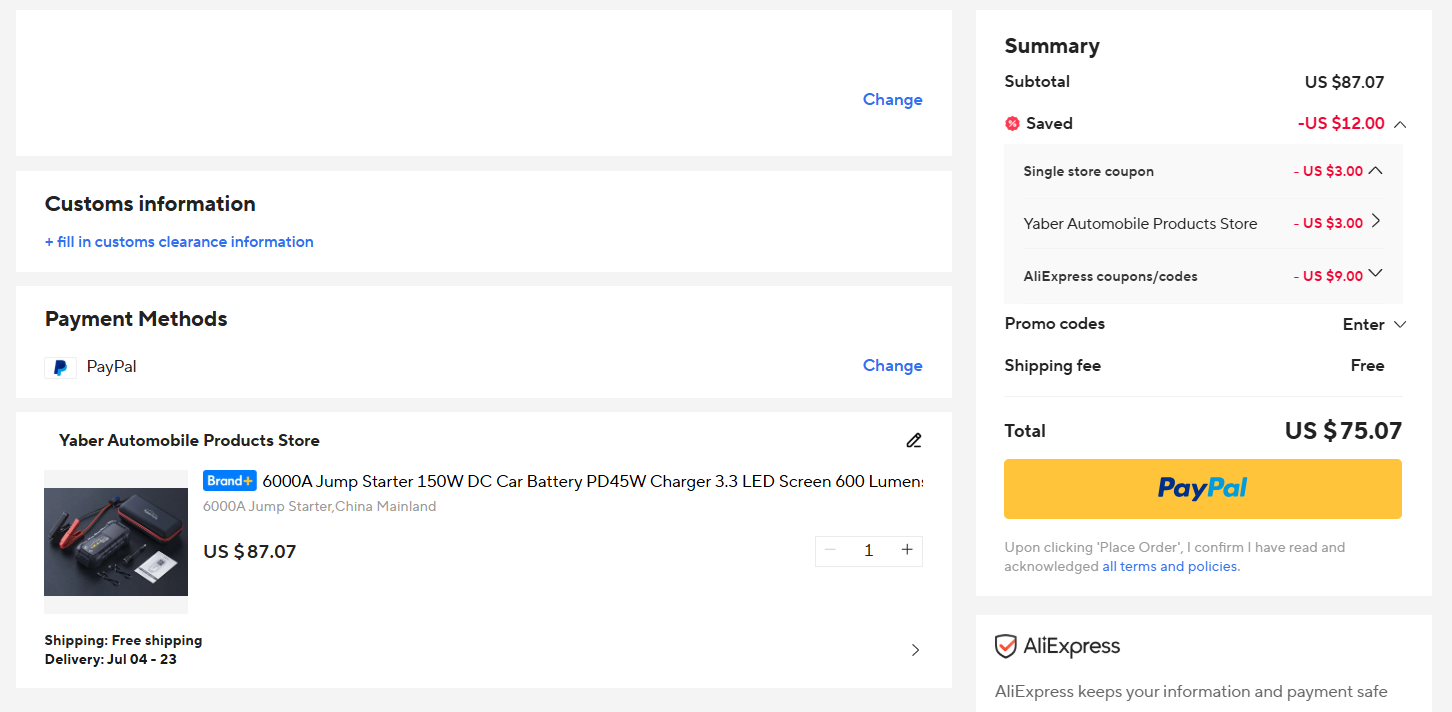Click the Single store coupon label

tap(1089, 172)
